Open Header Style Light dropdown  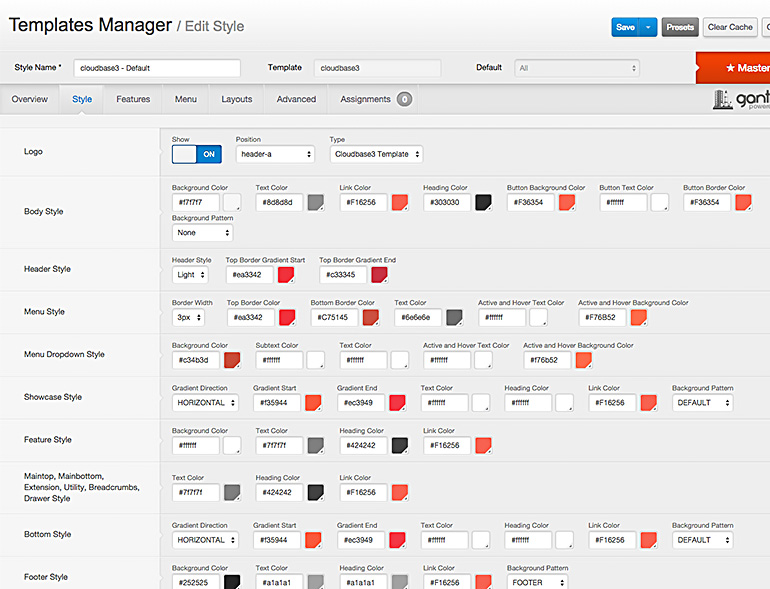[x=190, y=275]
